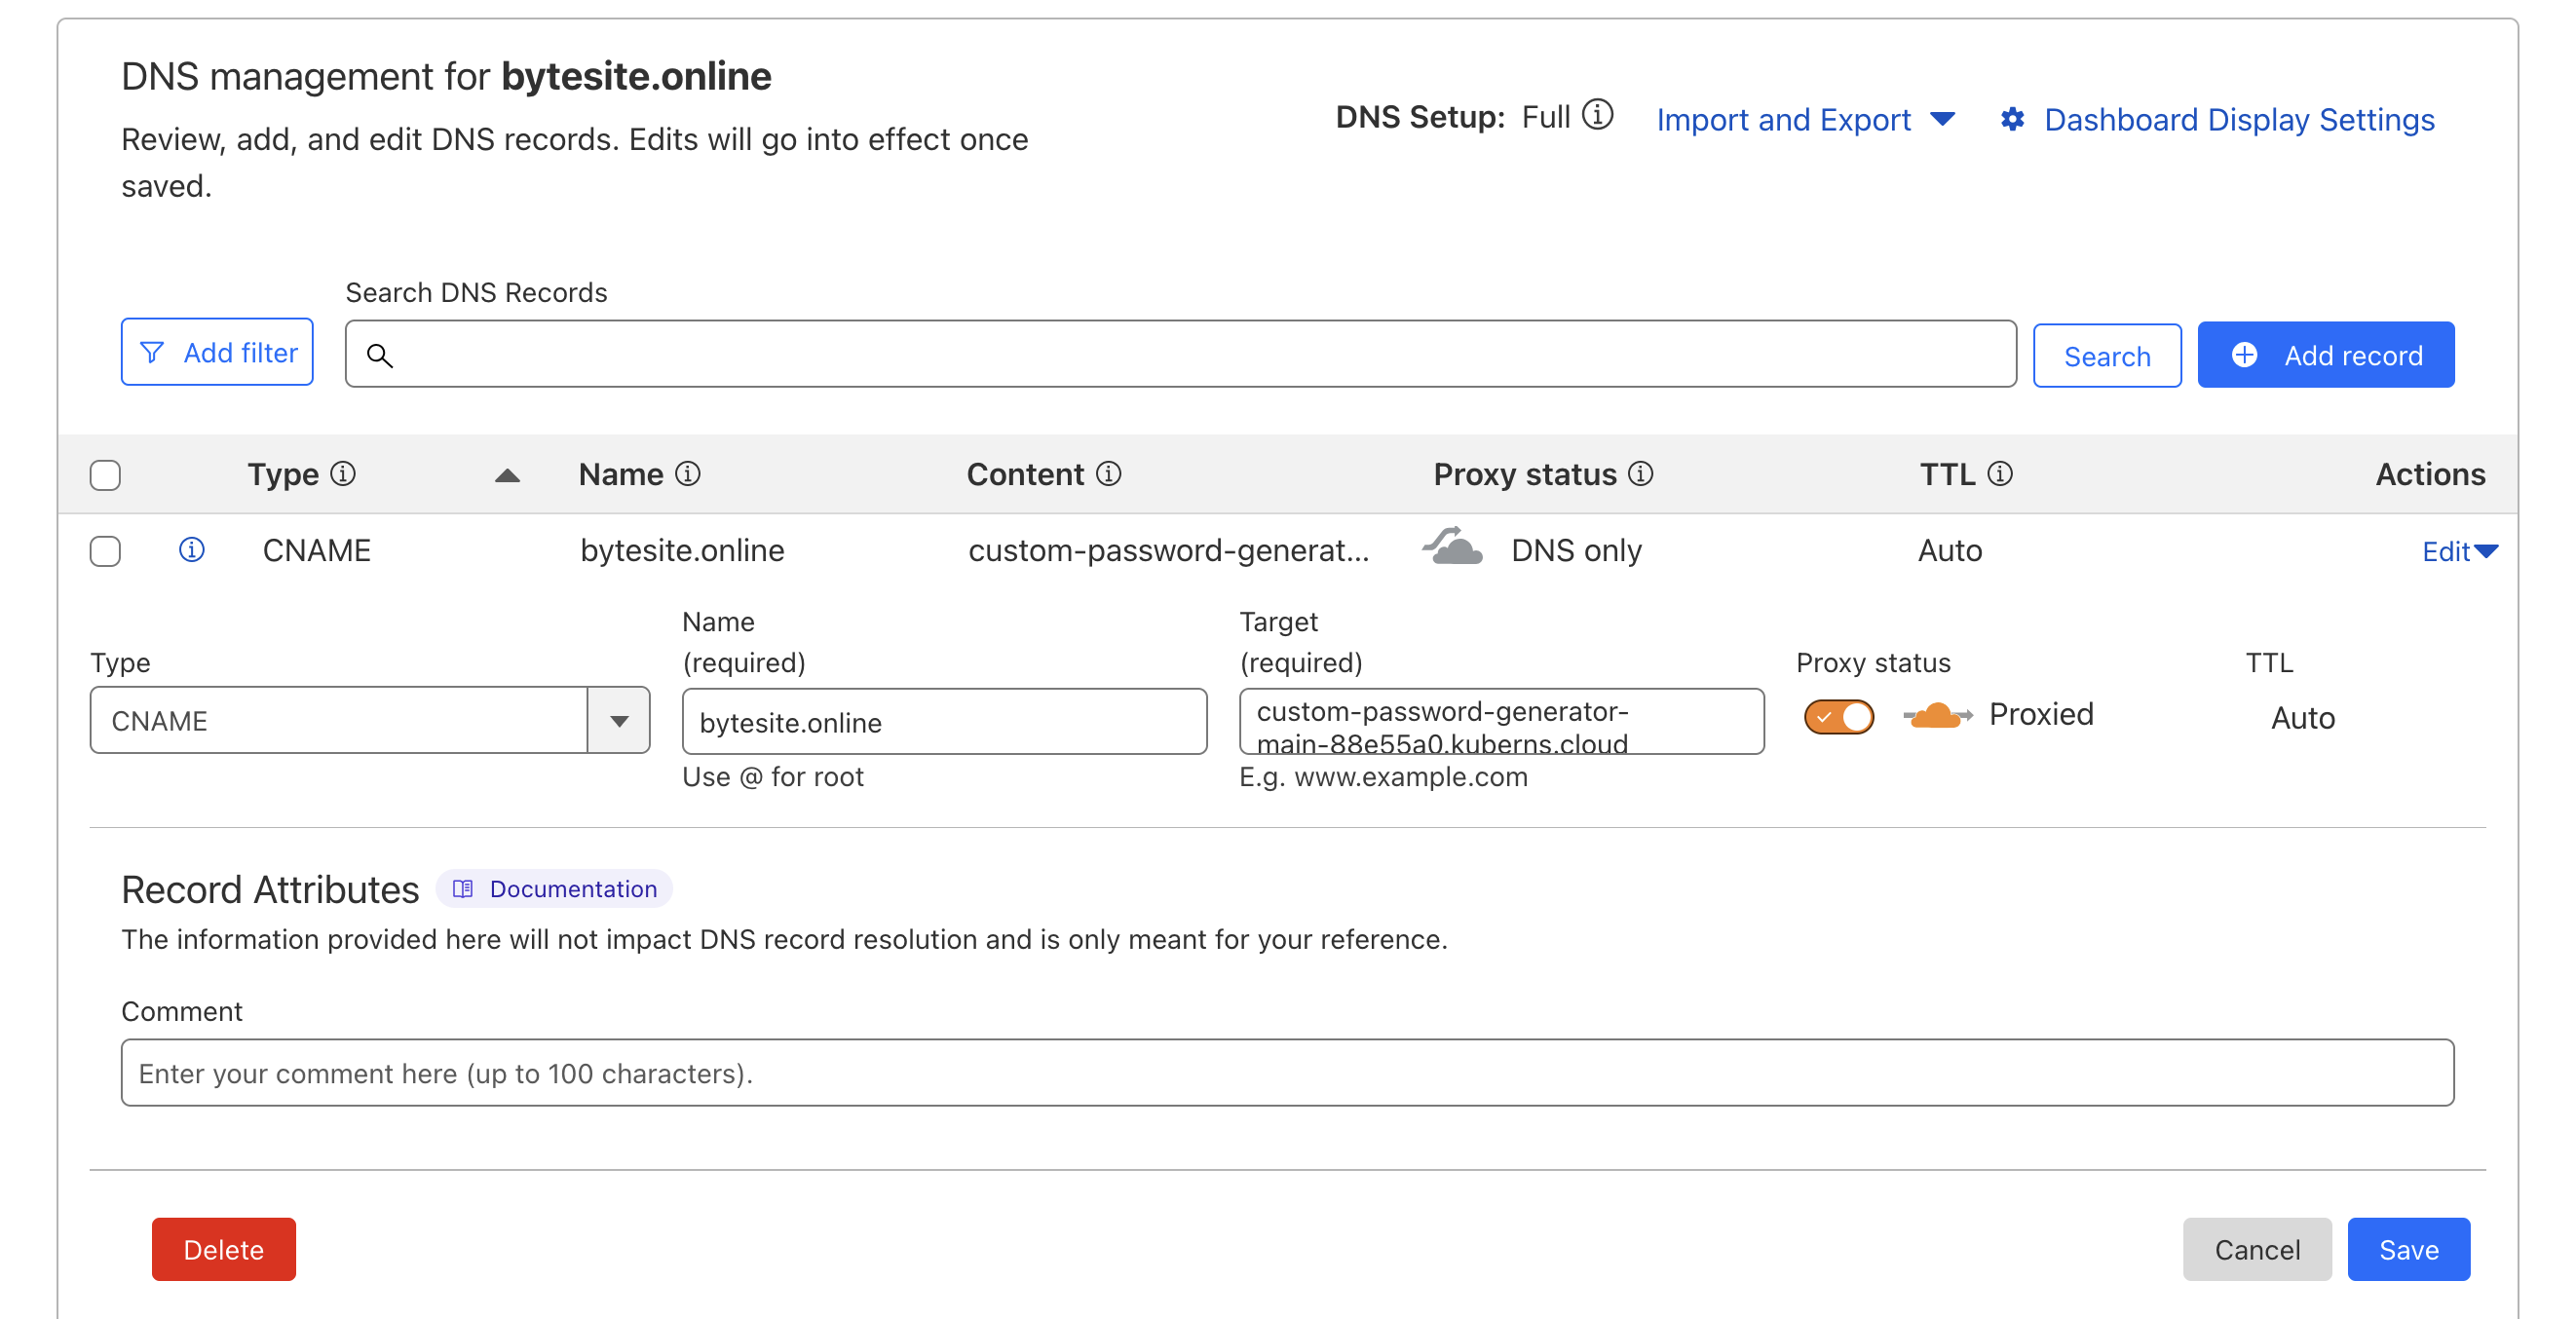Screen dimensions: 2576x1319
Task: Click the Name column info icon
Action: 687,473
